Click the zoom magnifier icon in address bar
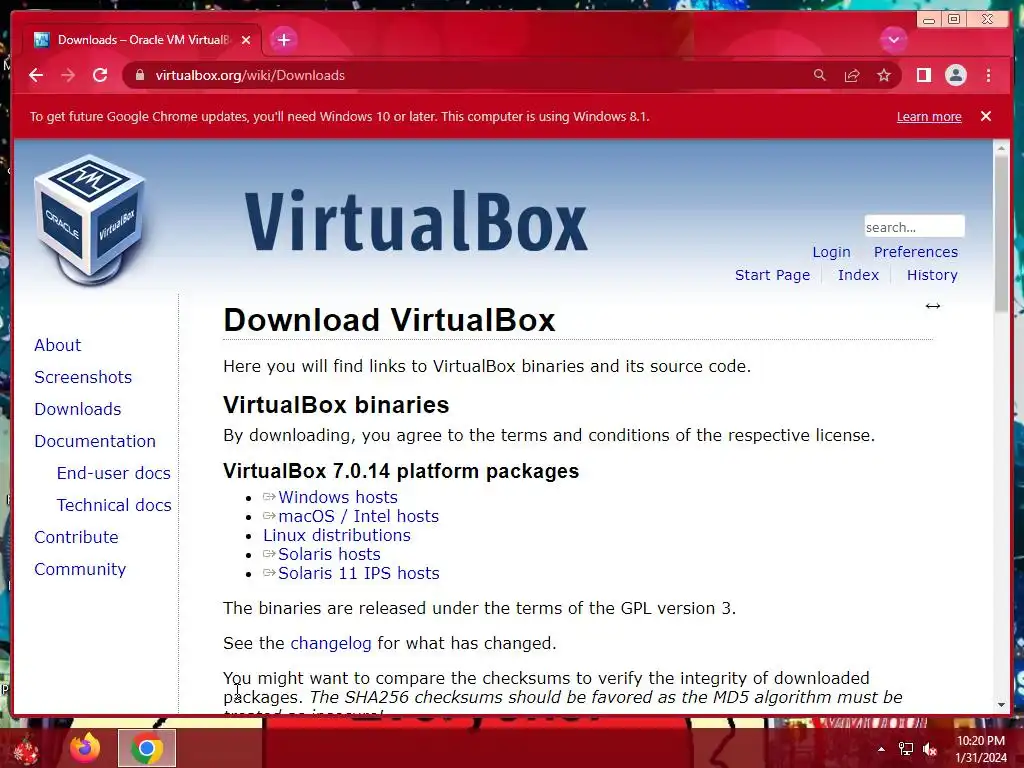 click(820, 75)
